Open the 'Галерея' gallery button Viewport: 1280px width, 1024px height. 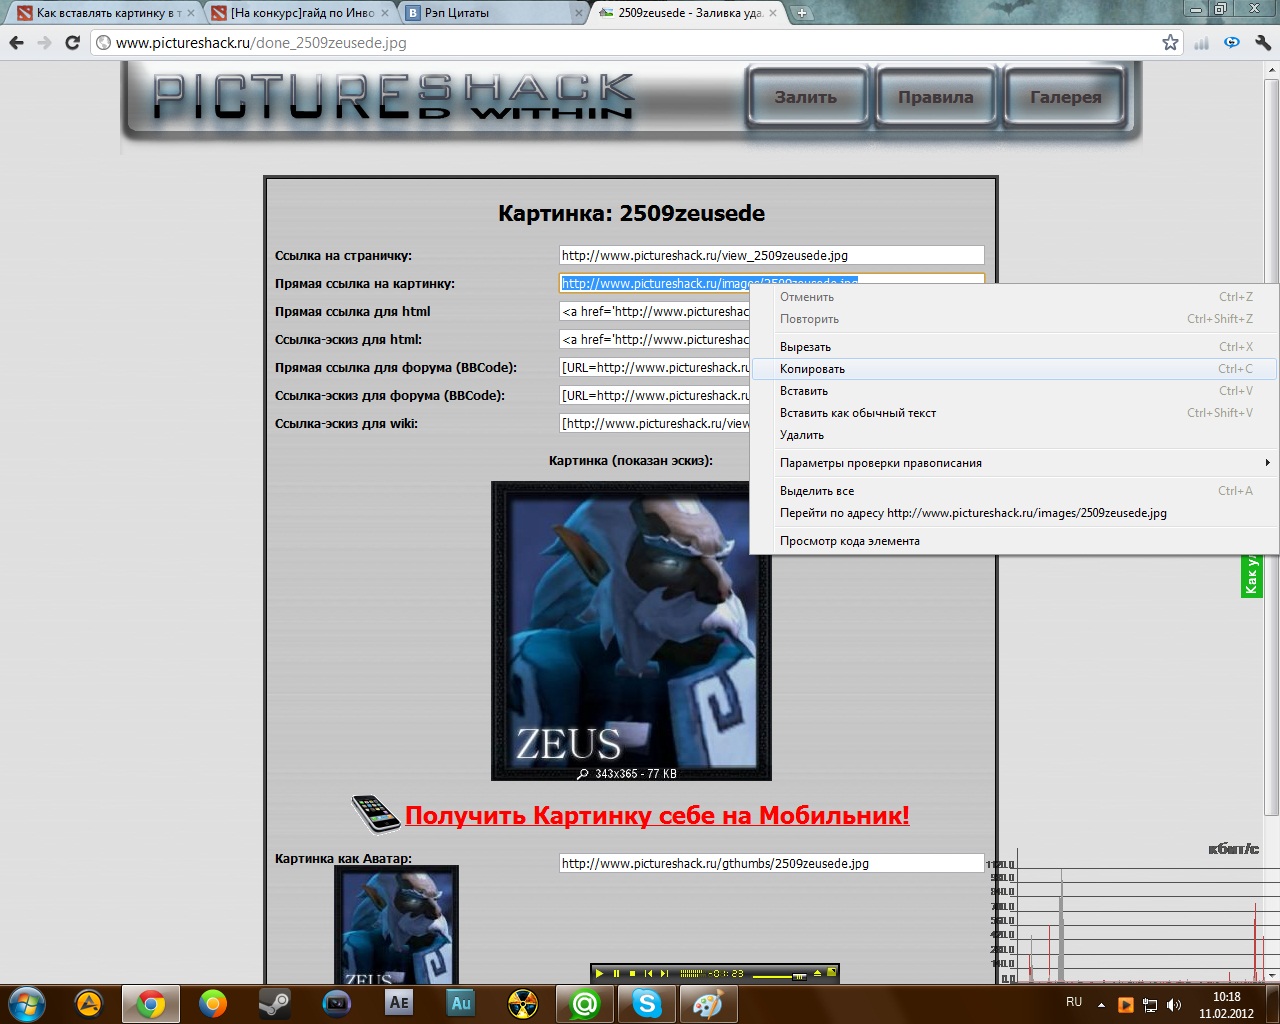click(1066, 97)
